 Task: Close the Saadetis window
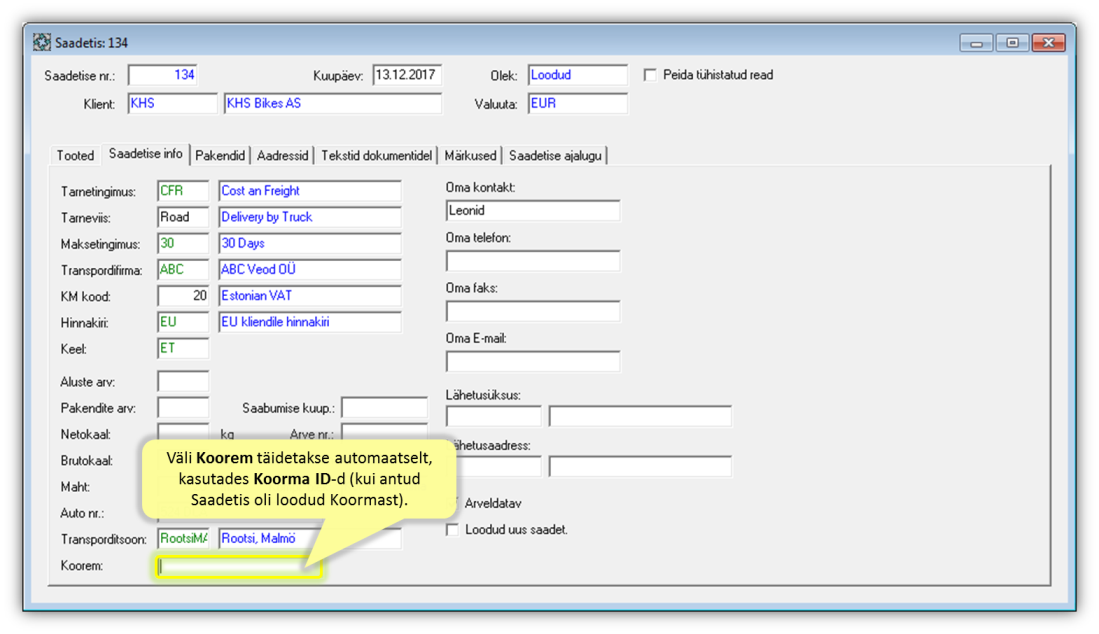click(x=1049, y=43)
